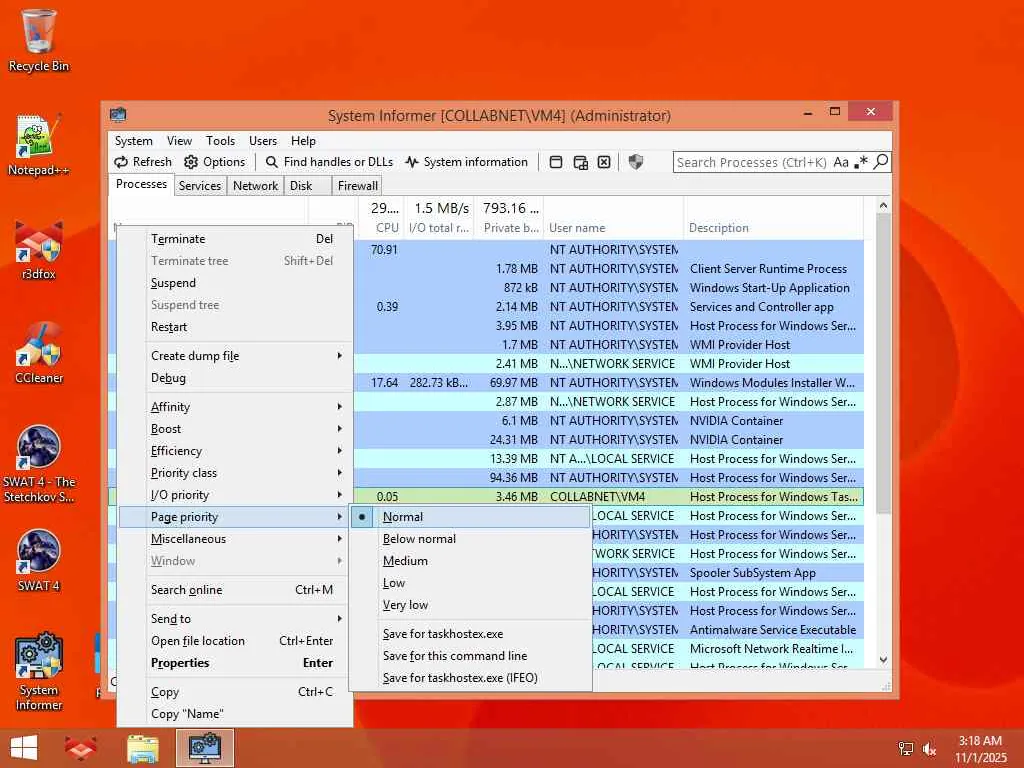Click Search Processes input field
This screenshot has width=1024, height=768.
[x=752, y=163]
